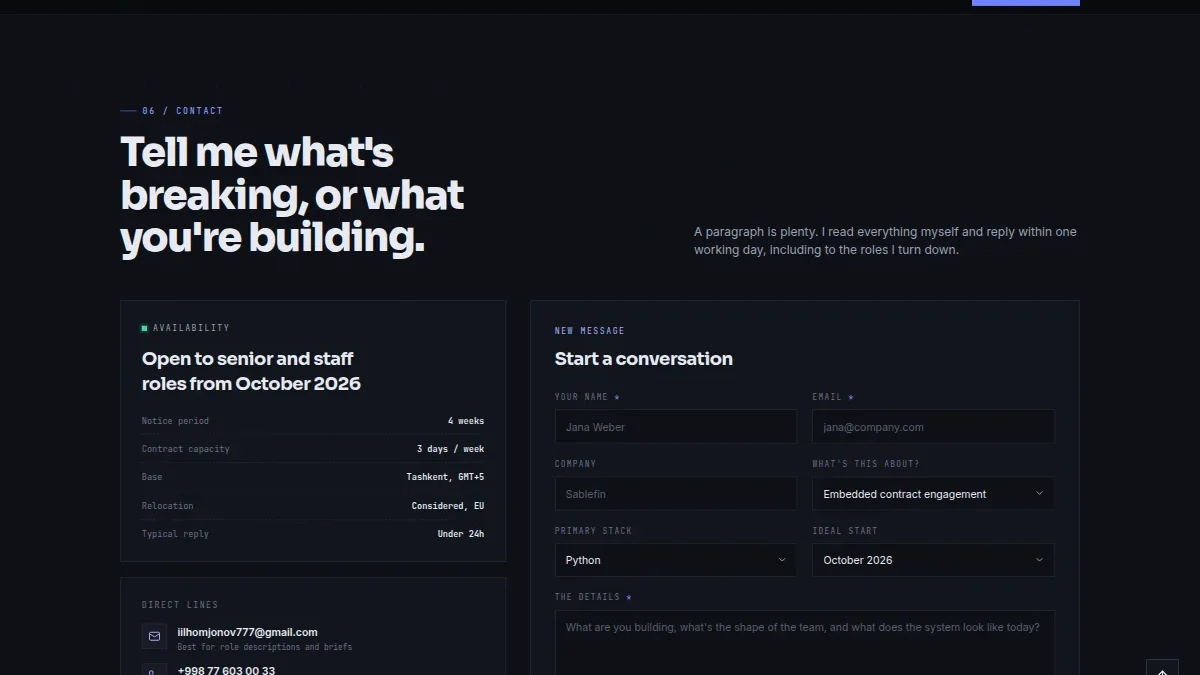Focus the Email field with jana@company.com placeholder

[x=933, y=426]
